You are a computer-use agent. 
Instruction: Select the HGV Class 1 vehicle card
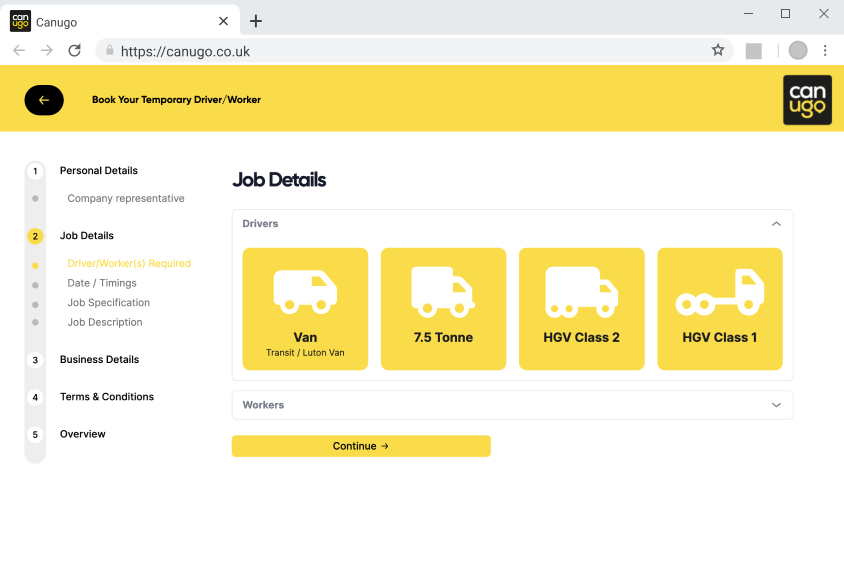click(719, 308)
